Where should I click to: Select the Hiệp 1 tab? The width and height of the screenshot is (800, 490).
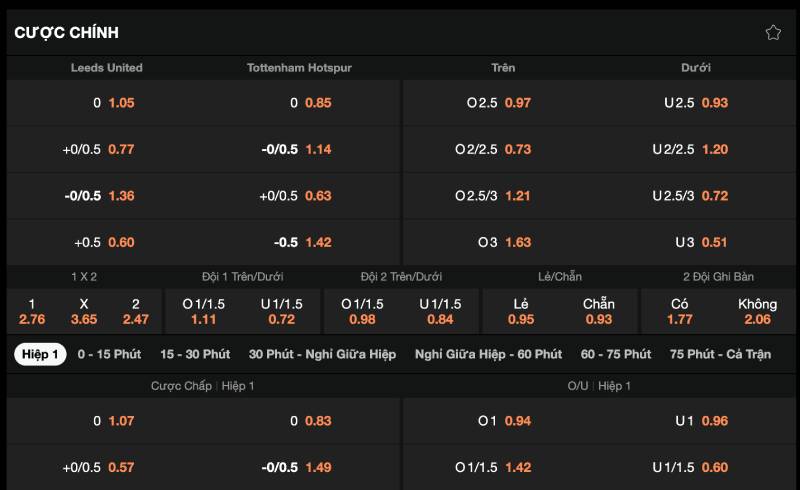click(41, 354)
